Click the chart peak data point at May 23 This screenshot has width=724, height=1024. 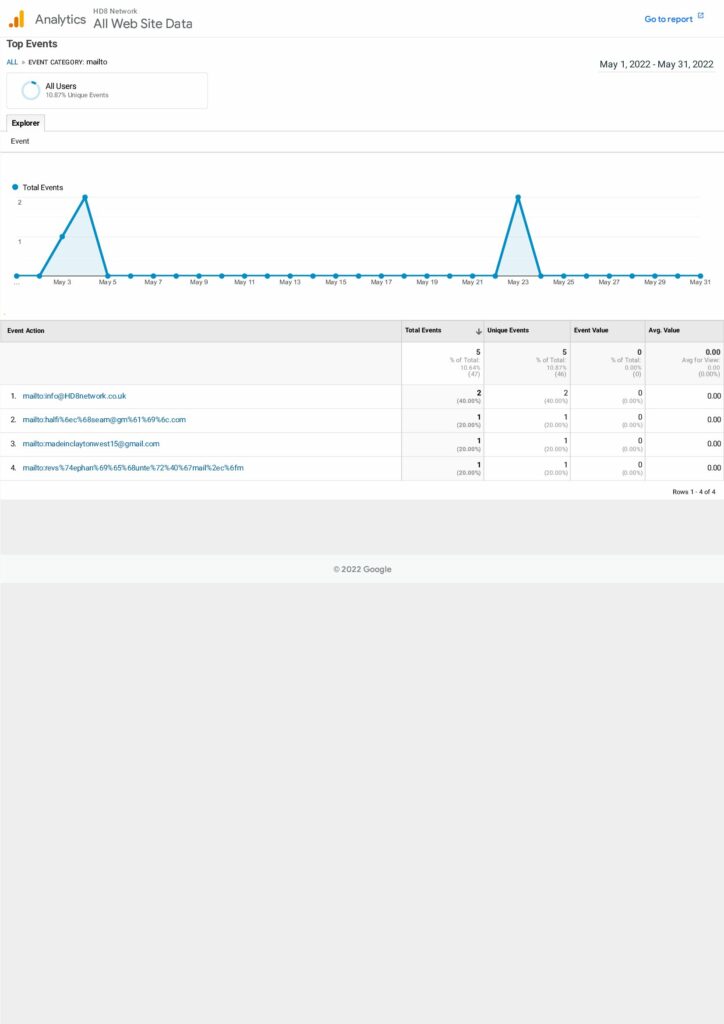(x=518, y=197)
